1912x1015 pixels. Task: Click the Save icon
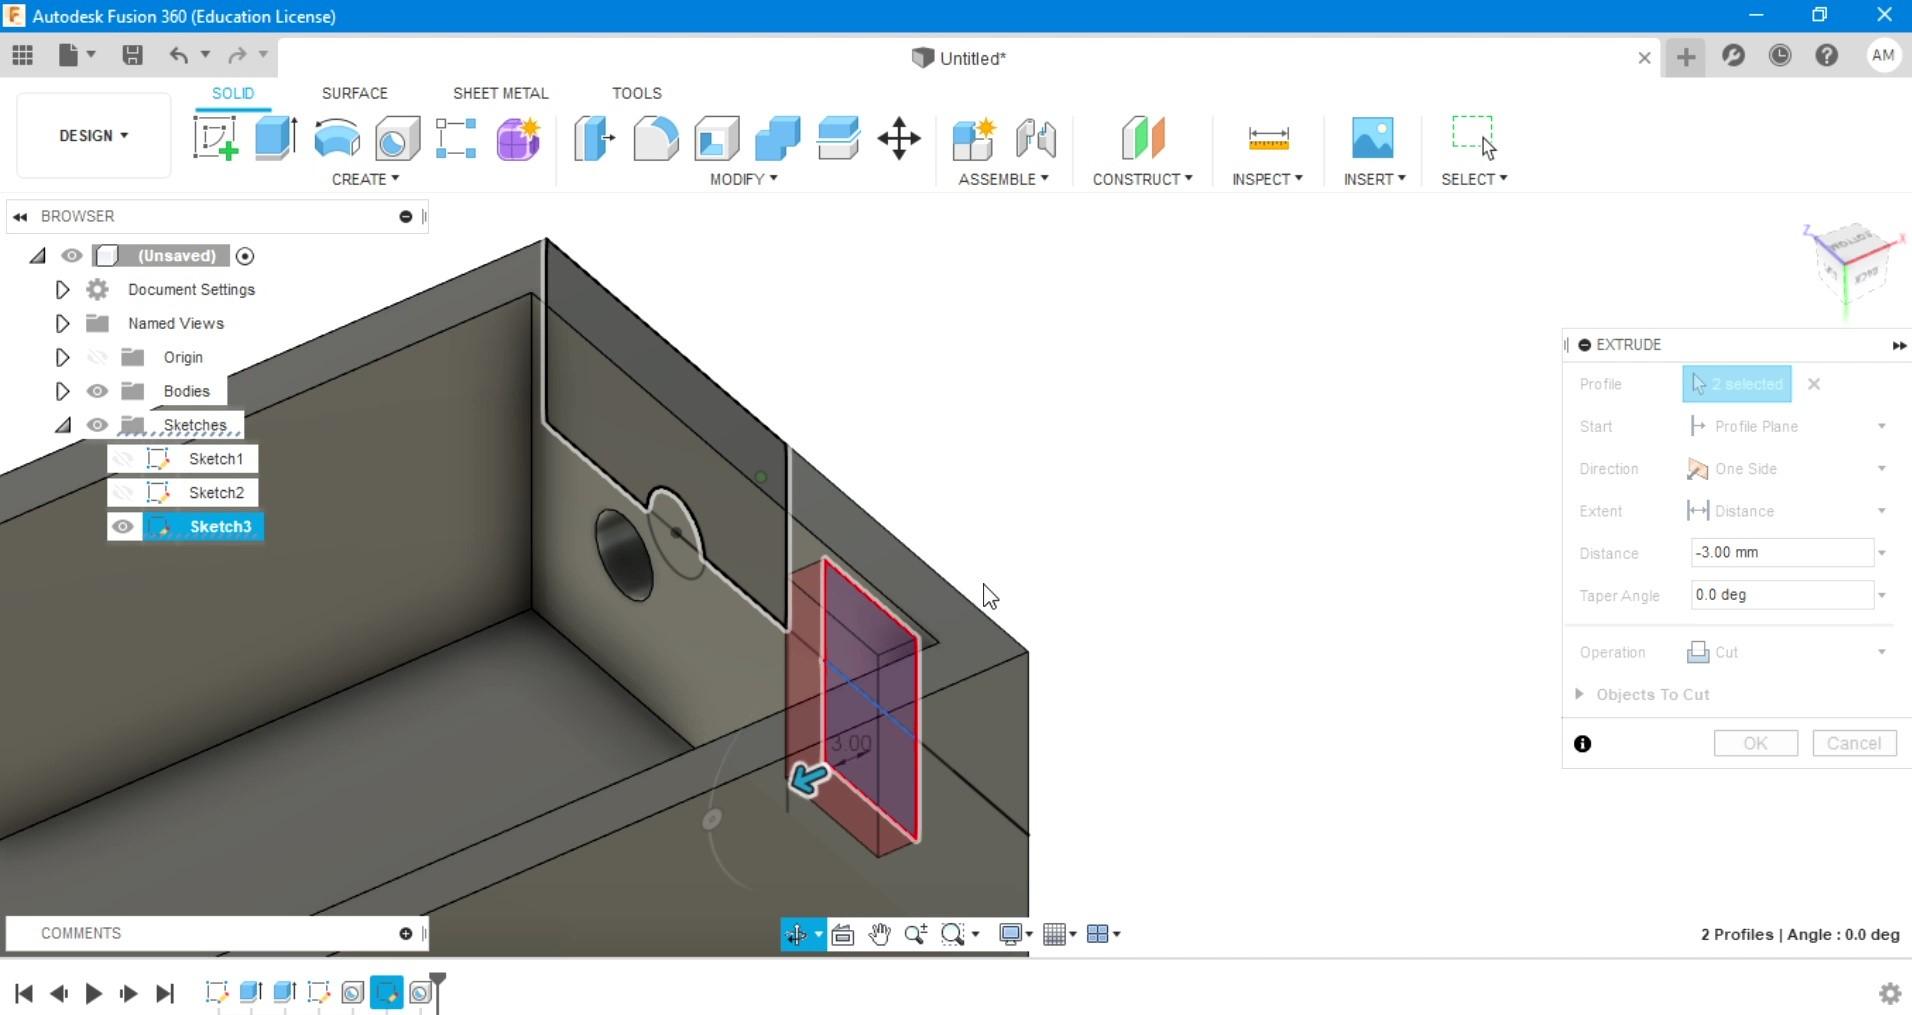[x=132, y=55]
